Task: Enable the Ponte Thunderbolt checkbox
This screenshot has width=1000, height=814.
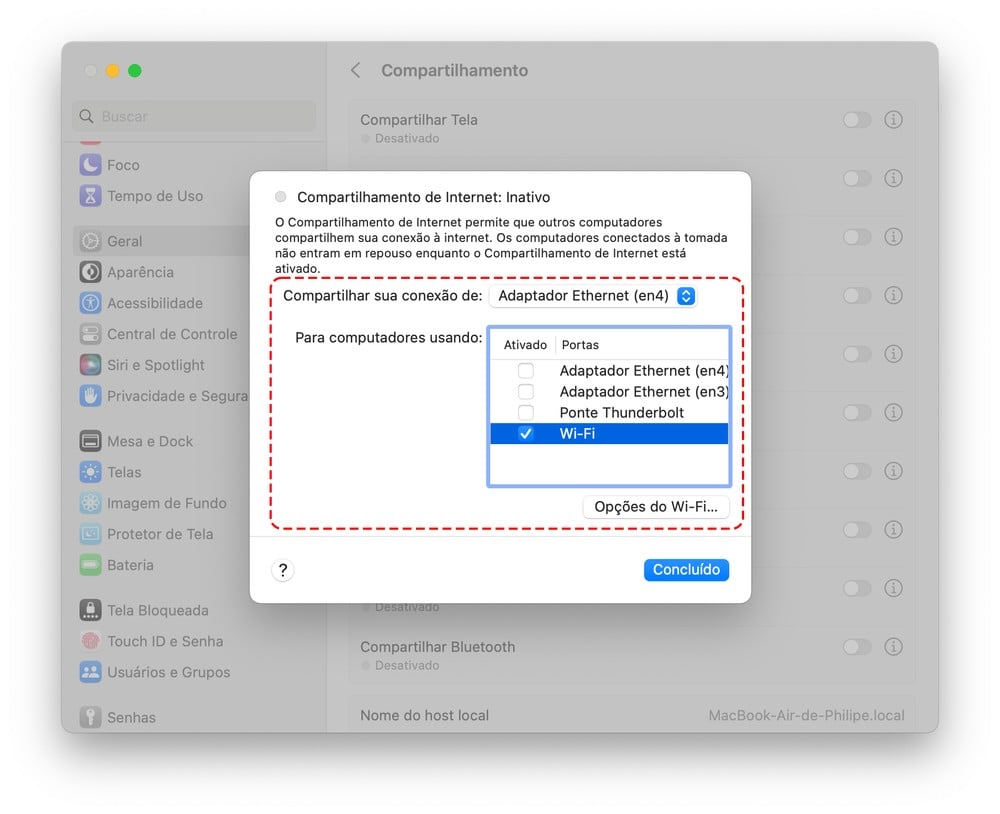Action: tap(526, 413)
